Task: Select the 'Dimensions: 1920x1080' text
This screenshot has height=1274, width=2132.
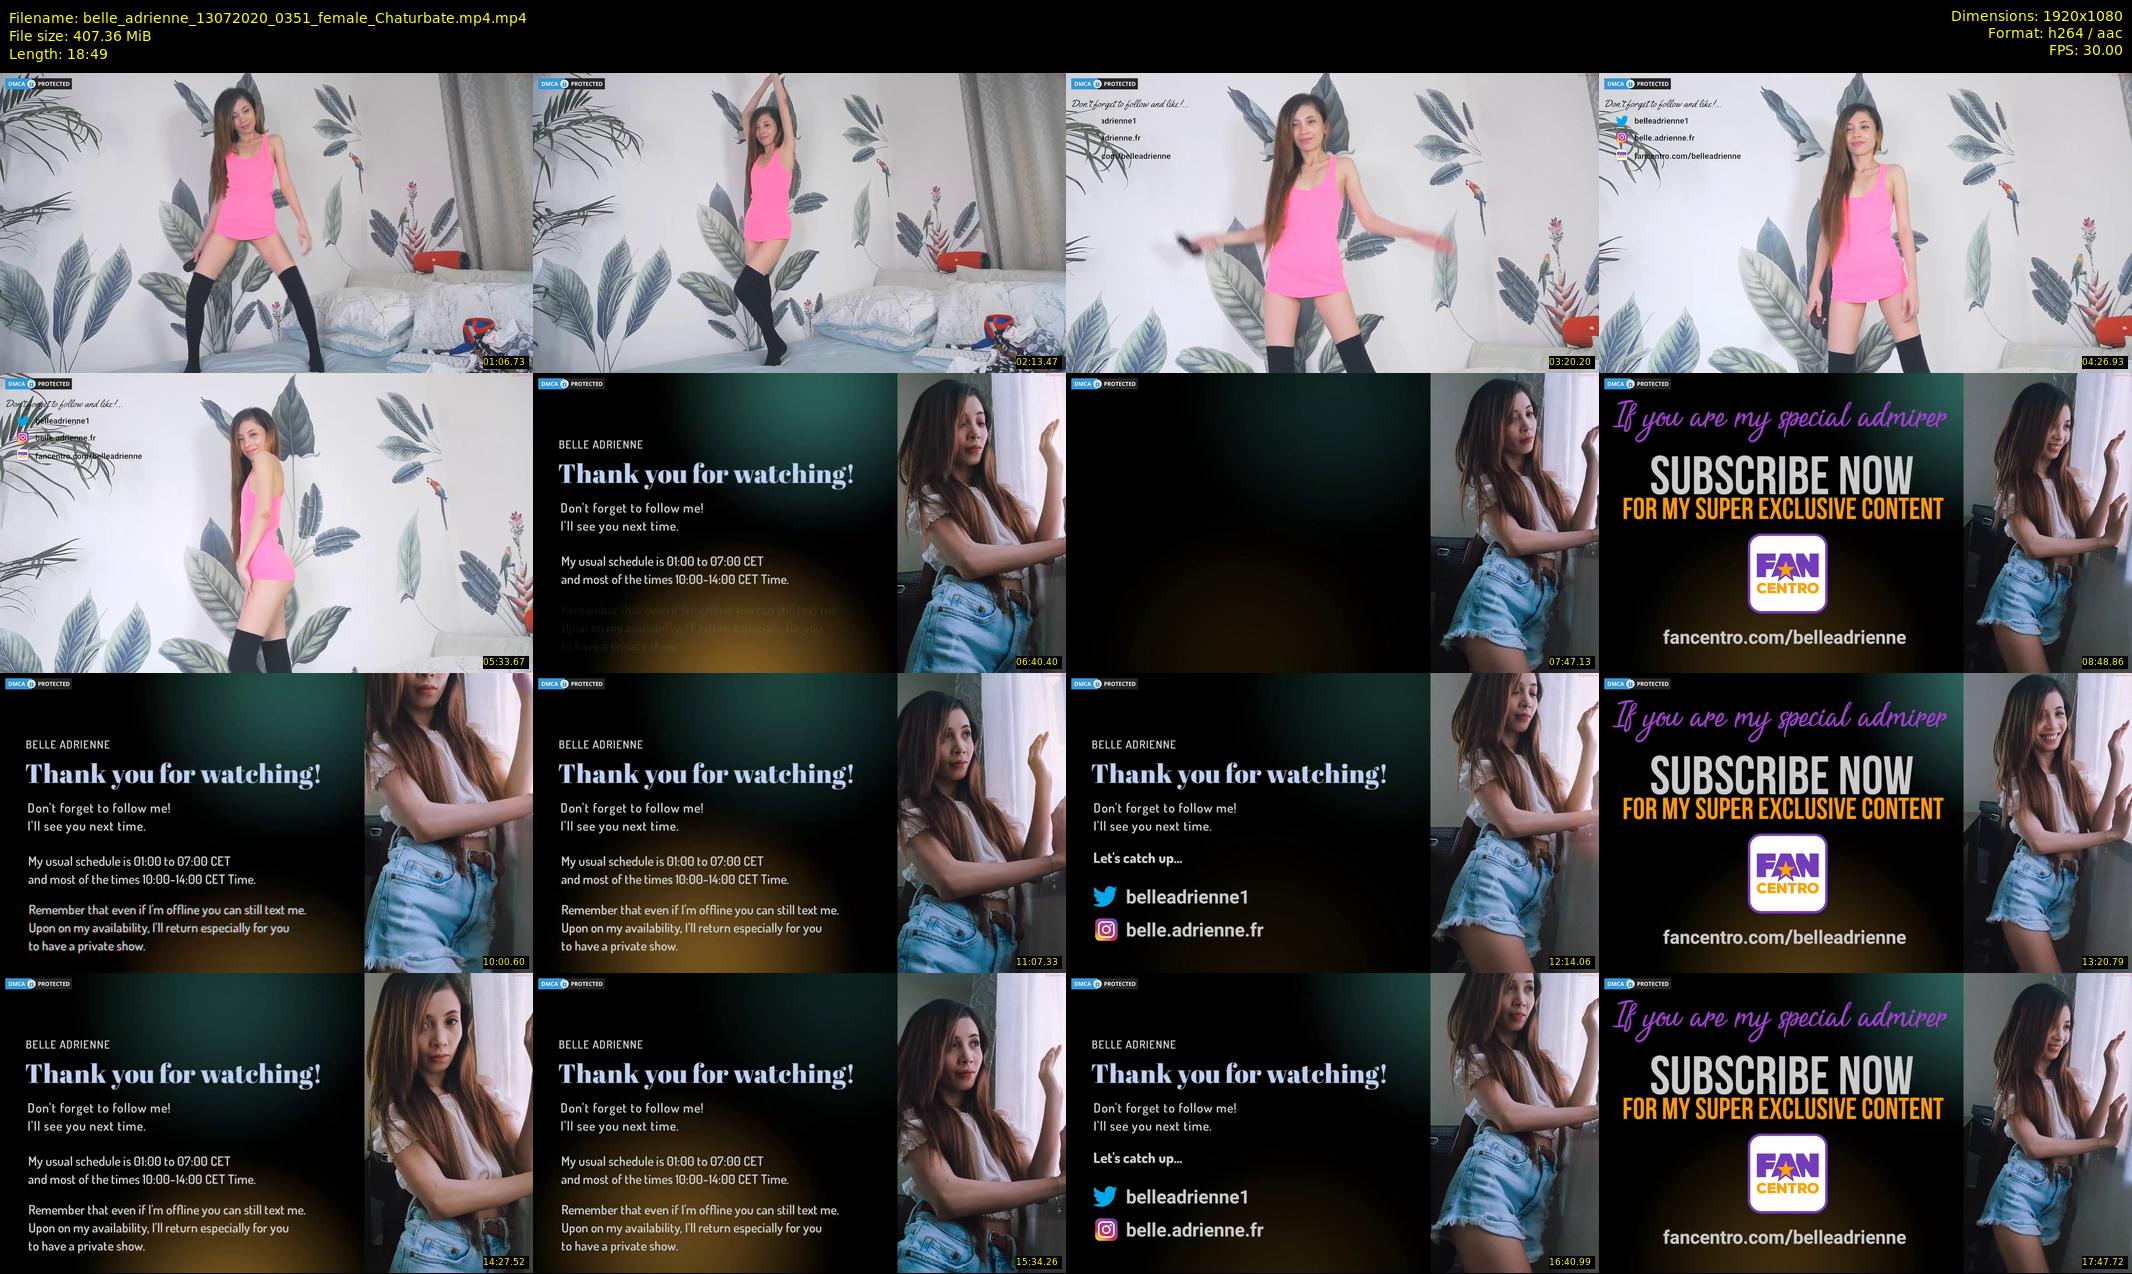Action: [2036, 16]
